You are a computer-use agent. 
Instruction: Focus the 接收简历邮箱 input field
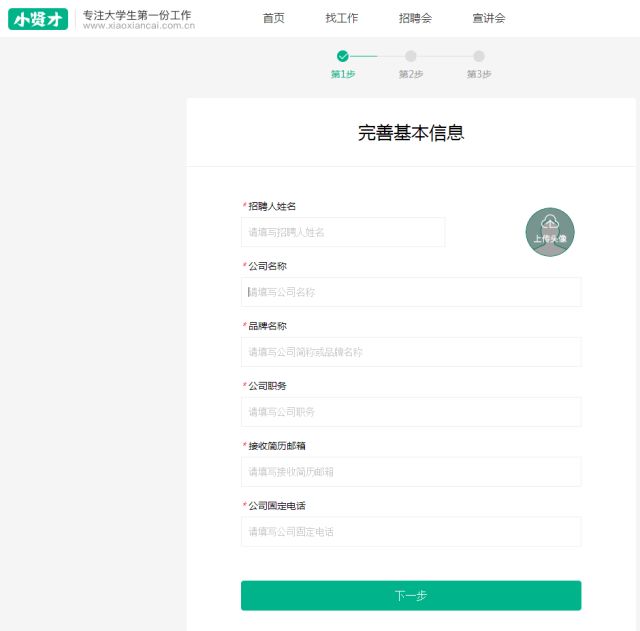coord(411,472)
